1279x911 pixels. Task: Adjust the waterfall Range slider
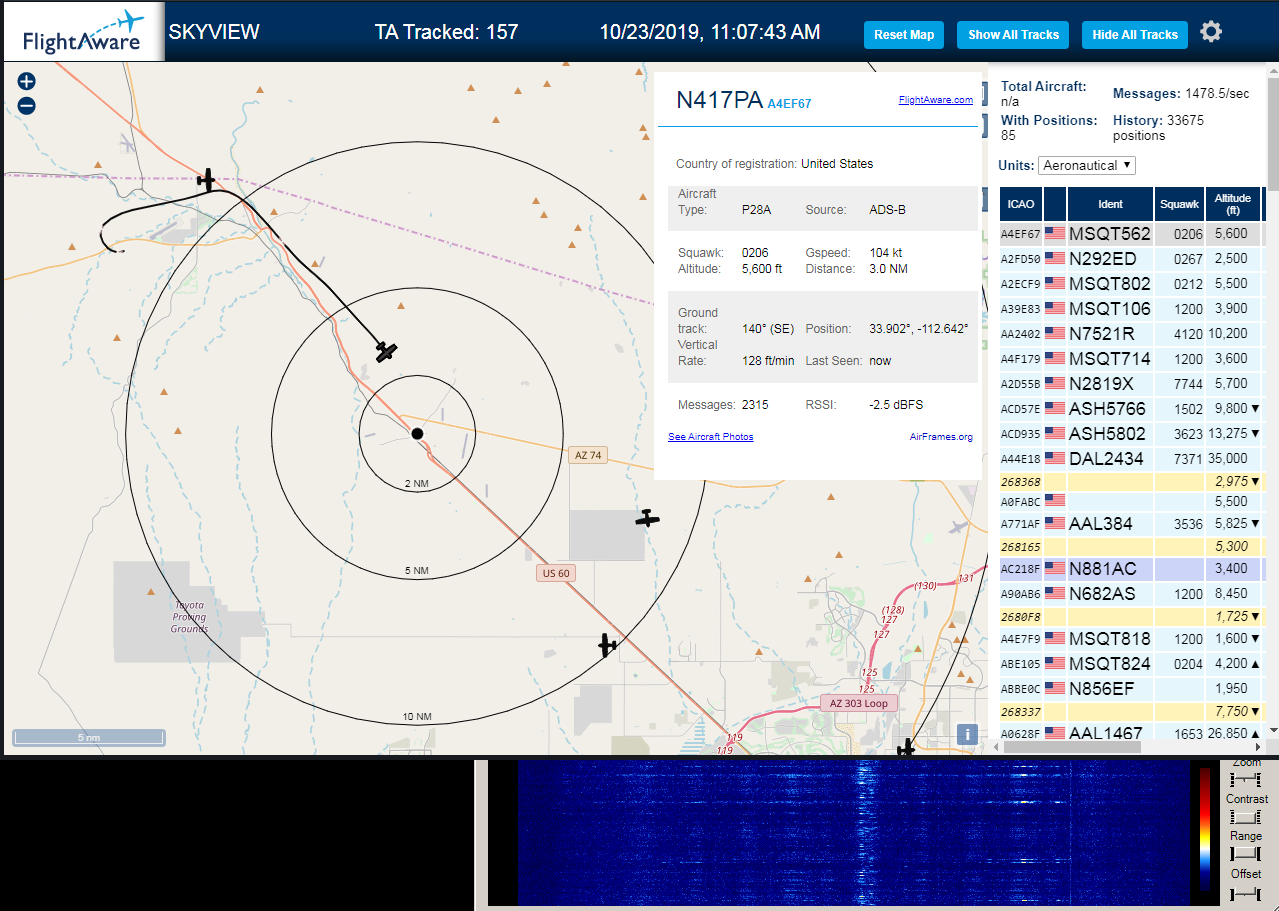pos(1246,853)
